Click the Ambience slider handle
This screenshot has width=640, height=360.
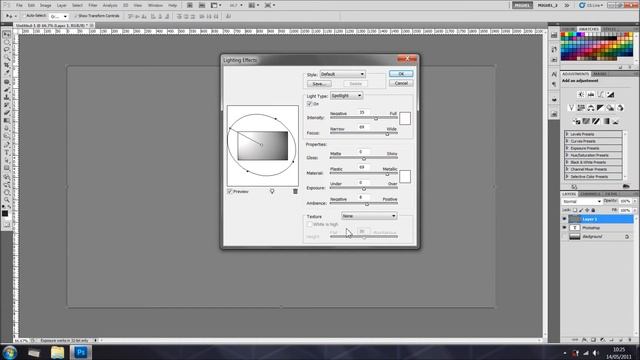pyautogui.click(x=367, y=204)
